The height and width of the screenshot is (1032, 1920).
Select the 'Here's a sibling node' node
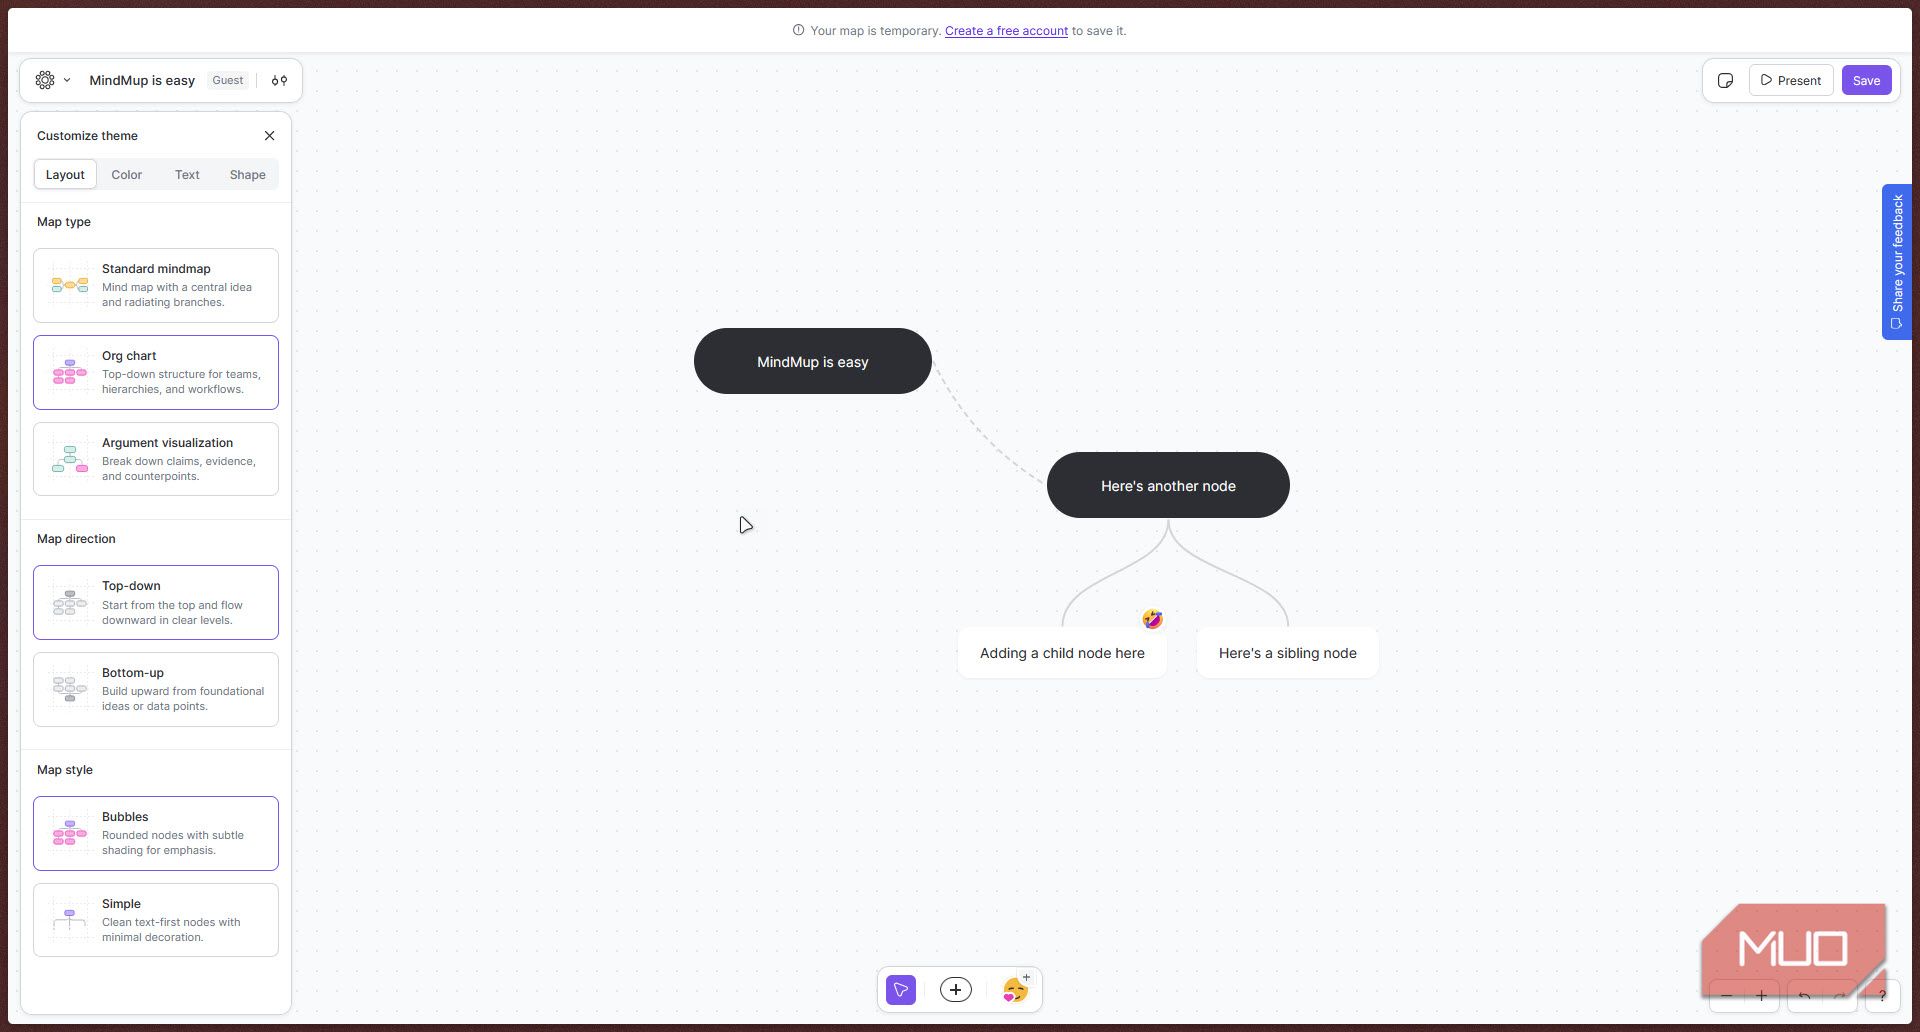point(1287,653)
